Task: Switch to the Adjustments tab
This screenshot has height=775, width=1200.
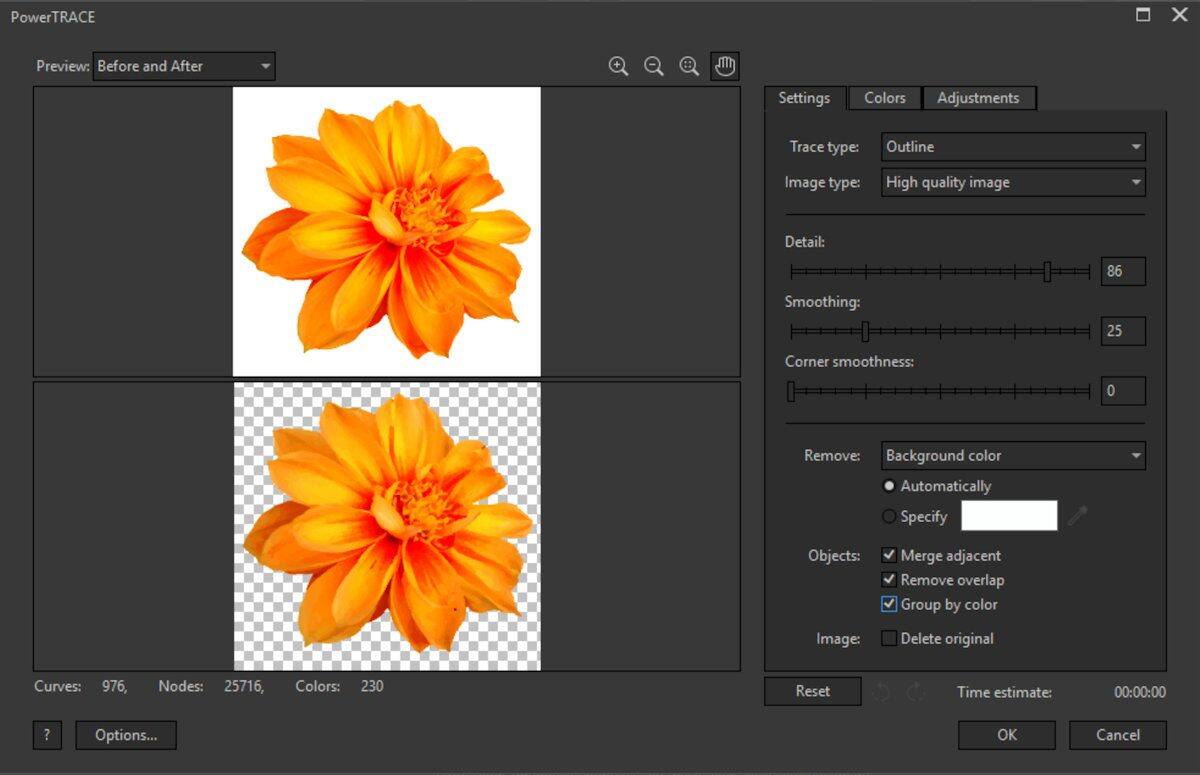Action: click(x=979, y=97)
